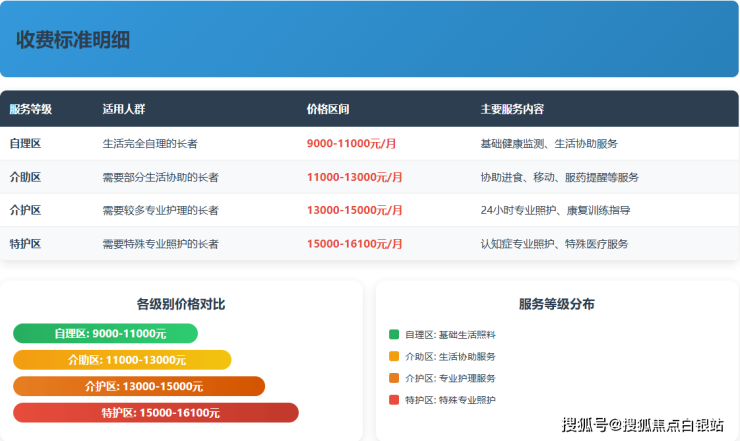
Task: Click the red 特护区 legend color swatch
Action: [x=393, y=400]
